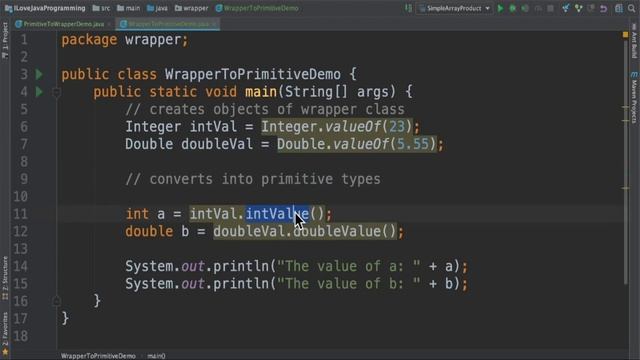The image size is (640, 360).
Task: Click the class name WrapperToPrimitiveDemo on line 3
Action: click(x=253, y=74)
